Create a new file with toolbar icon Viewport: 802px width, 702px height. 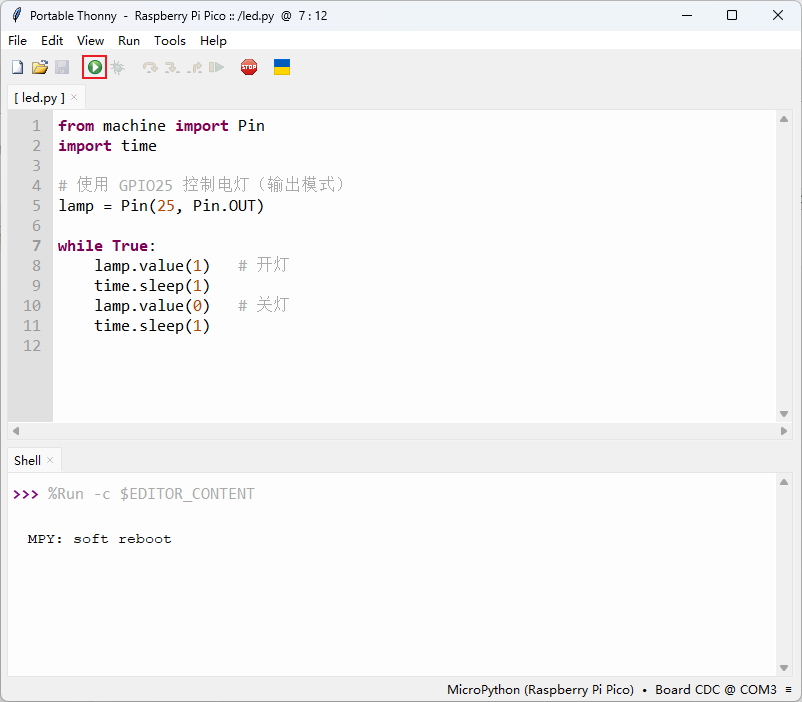tap(17, 67)
